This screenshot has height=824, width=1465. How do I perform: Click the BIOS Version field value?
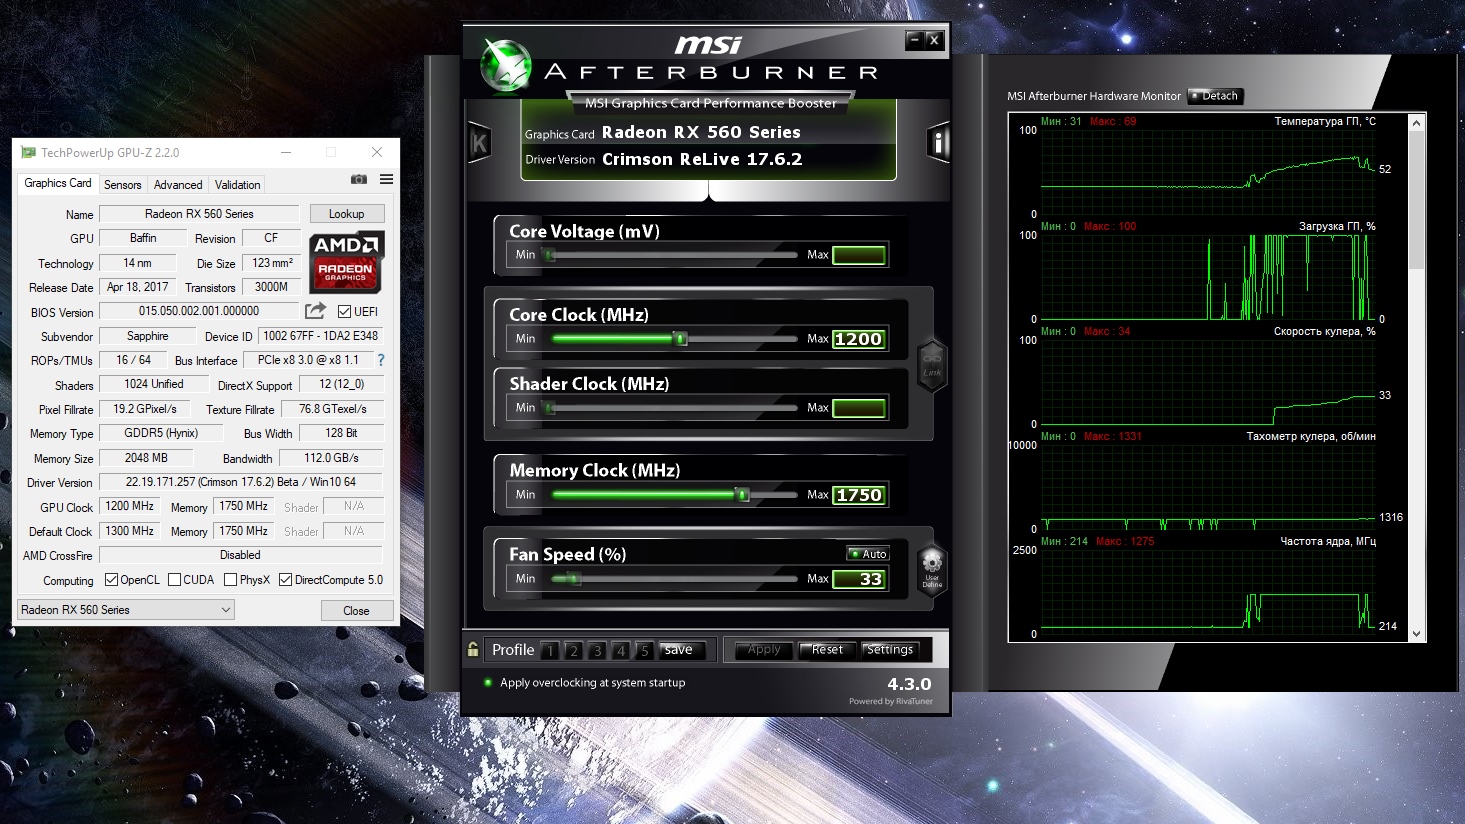(x=199, y=311)
